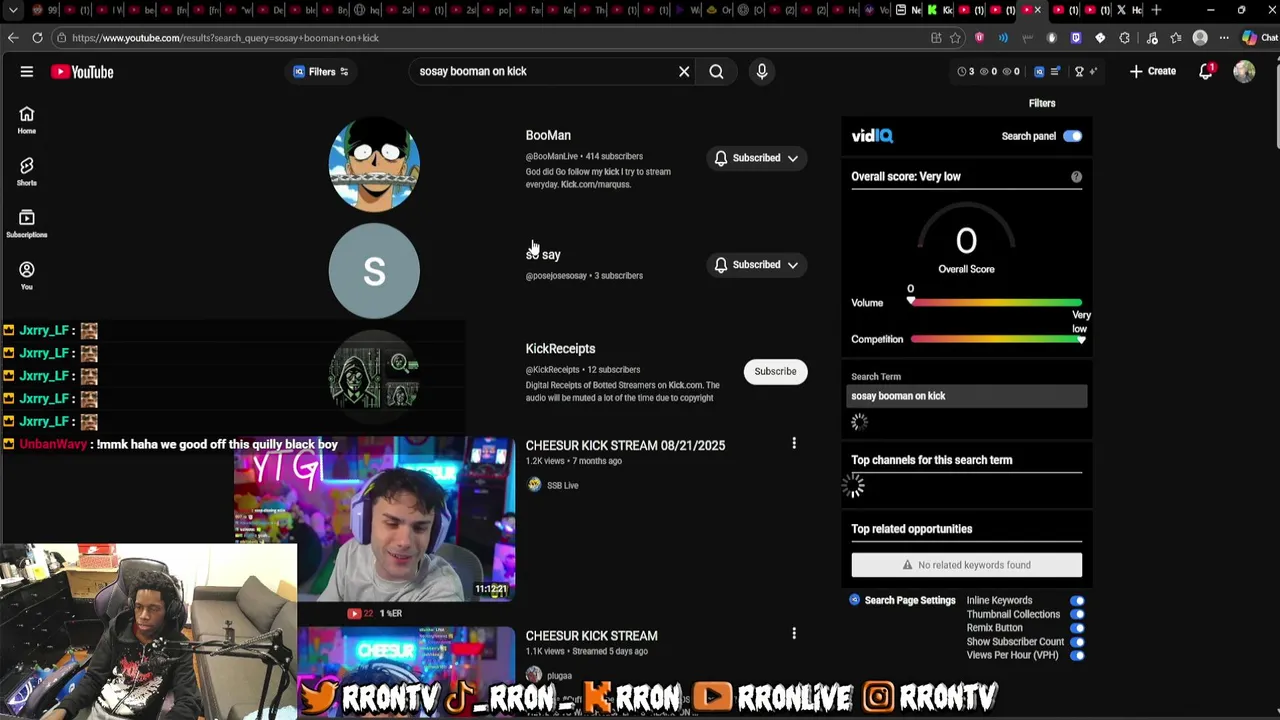This screenshot has height=720, width=1280.
Task: Open Home in the left sidebar
Action: point(27,120)
